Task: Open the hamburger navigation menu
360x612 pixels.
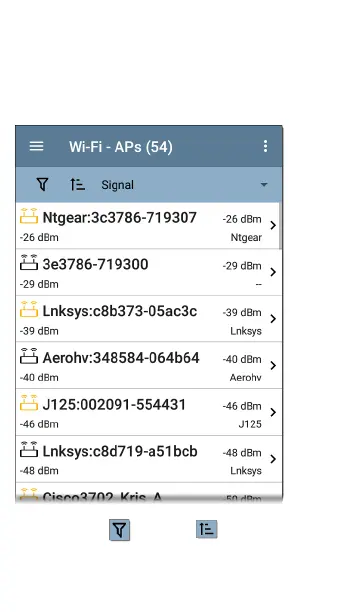Action: pyautogui.click(x=37, y=146)
